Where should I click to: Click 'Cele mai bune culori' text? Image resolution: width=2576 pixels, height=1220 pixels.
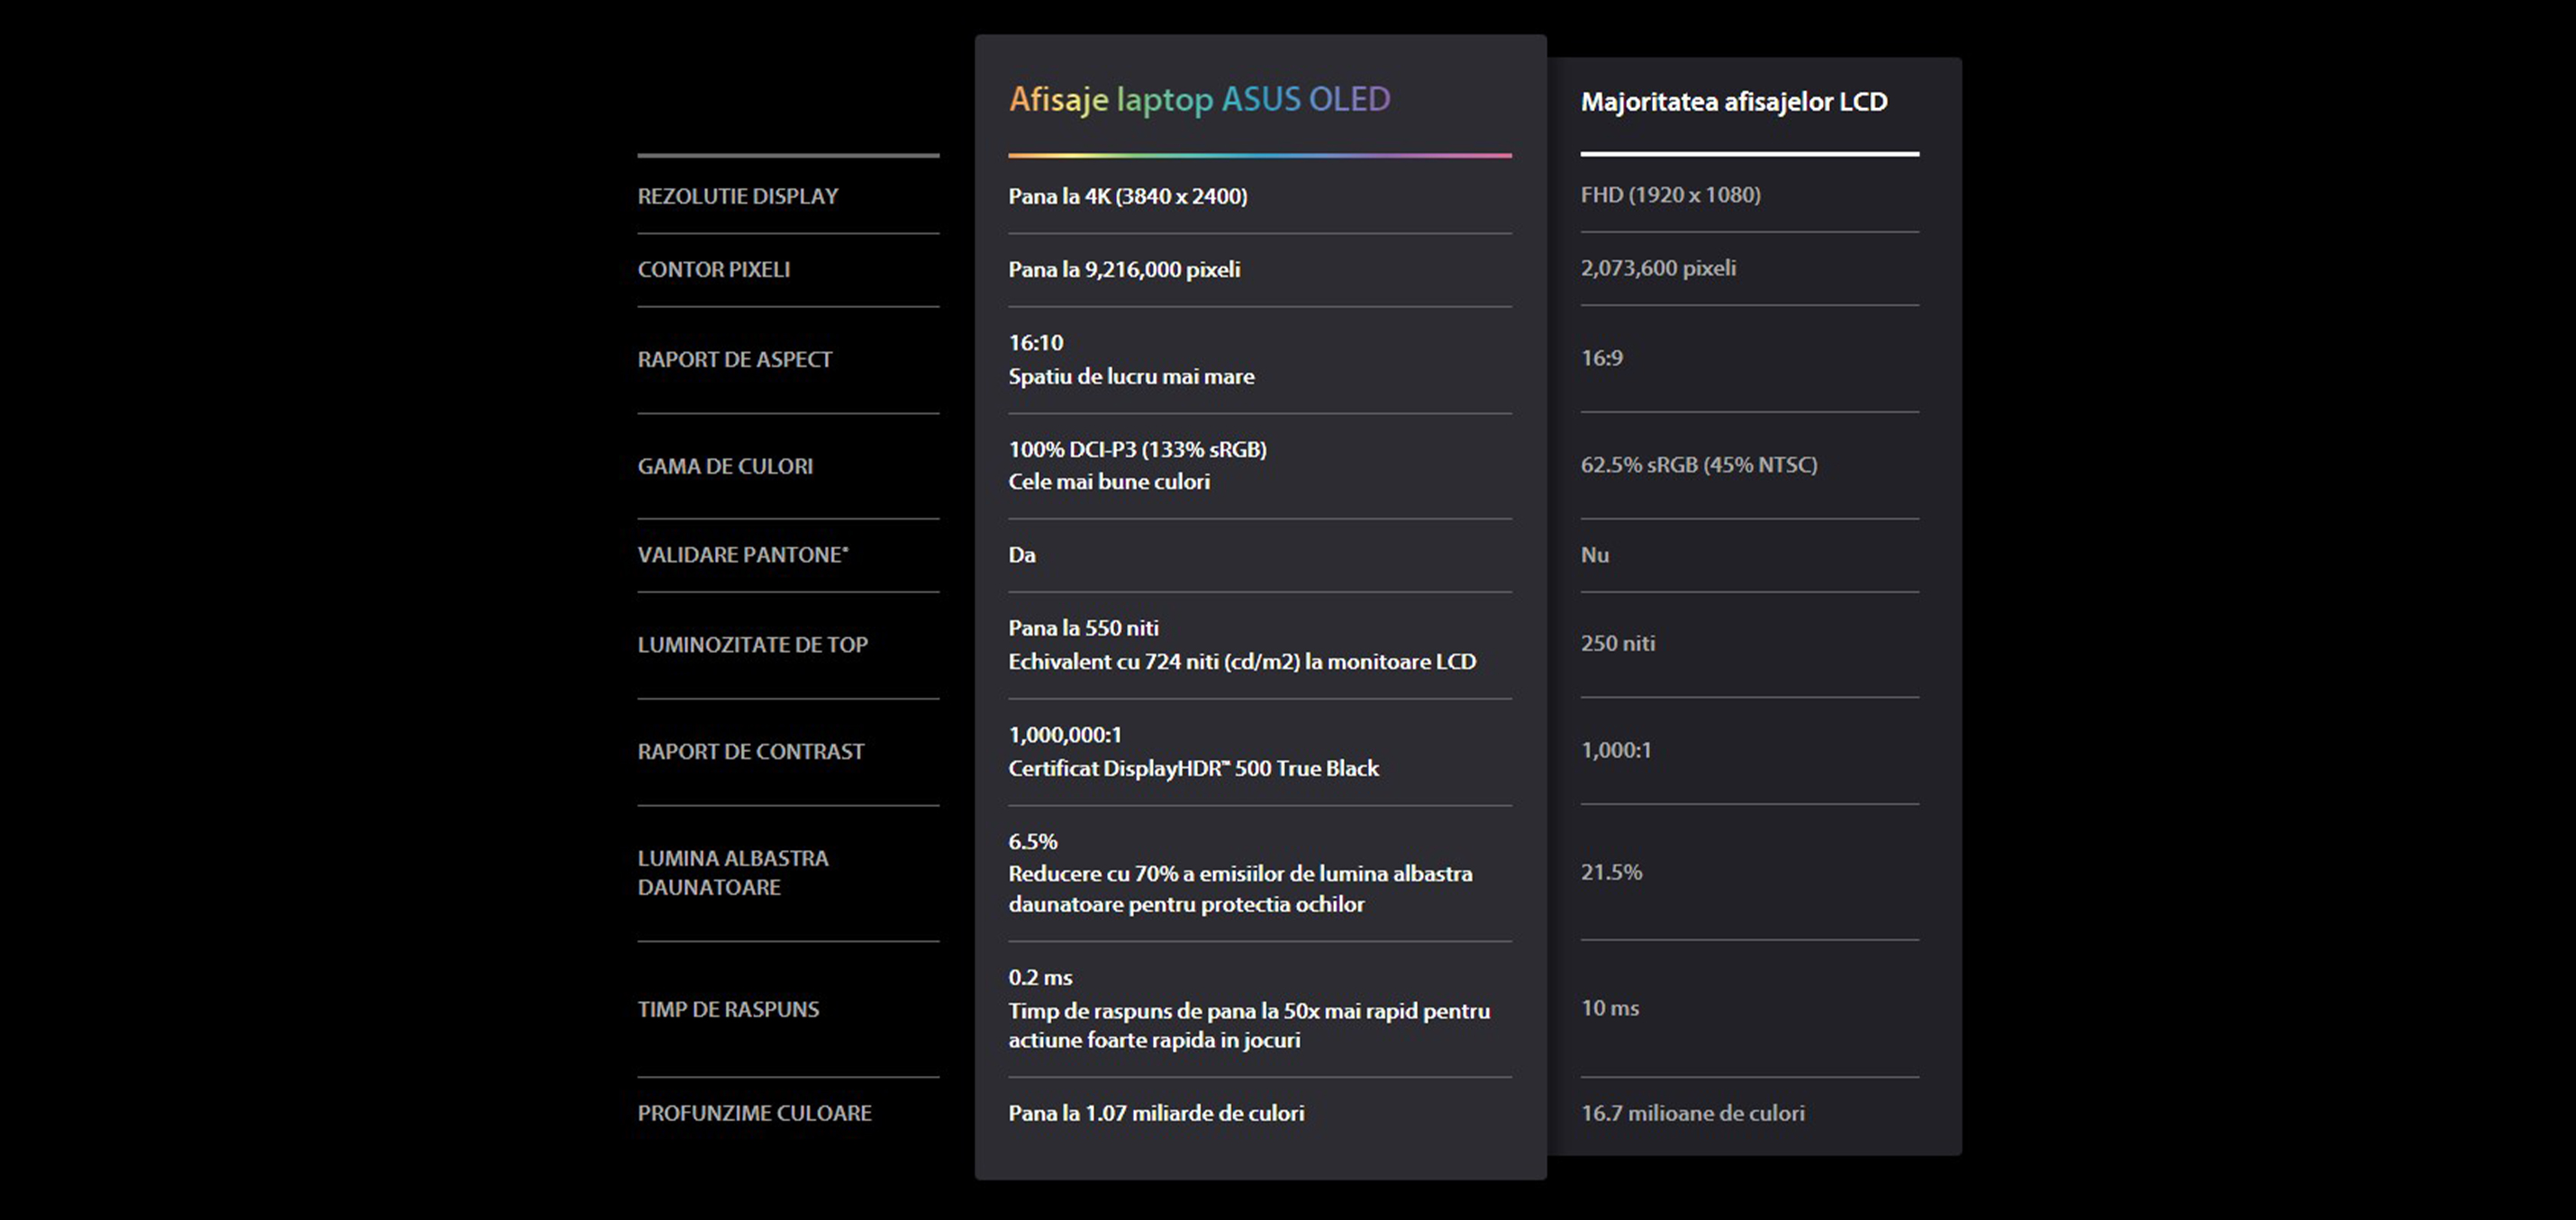click(x=1109, y=481)
